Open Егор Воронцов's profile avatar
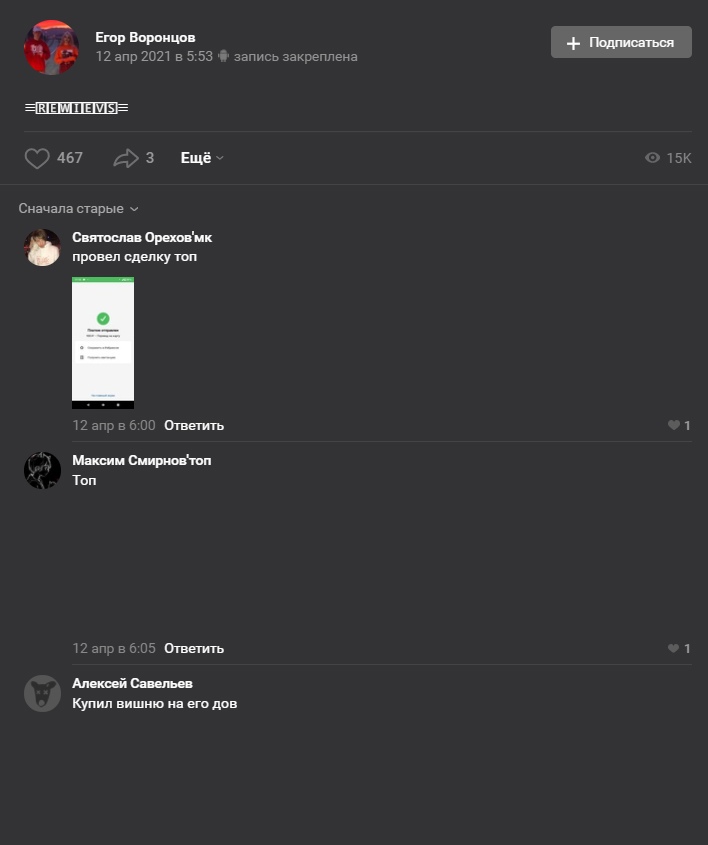This screenshot has height=845, width=708. [x=52, y=47]
